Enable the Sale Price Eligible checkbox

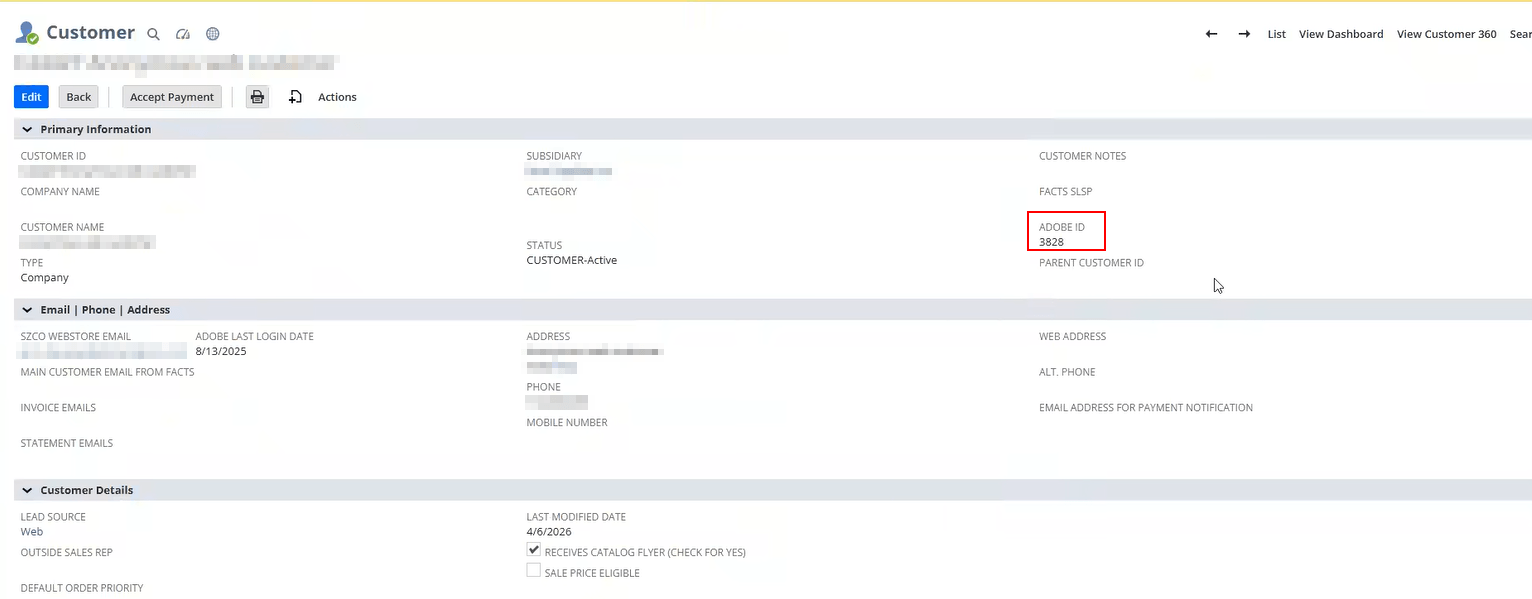coord(533,569)
